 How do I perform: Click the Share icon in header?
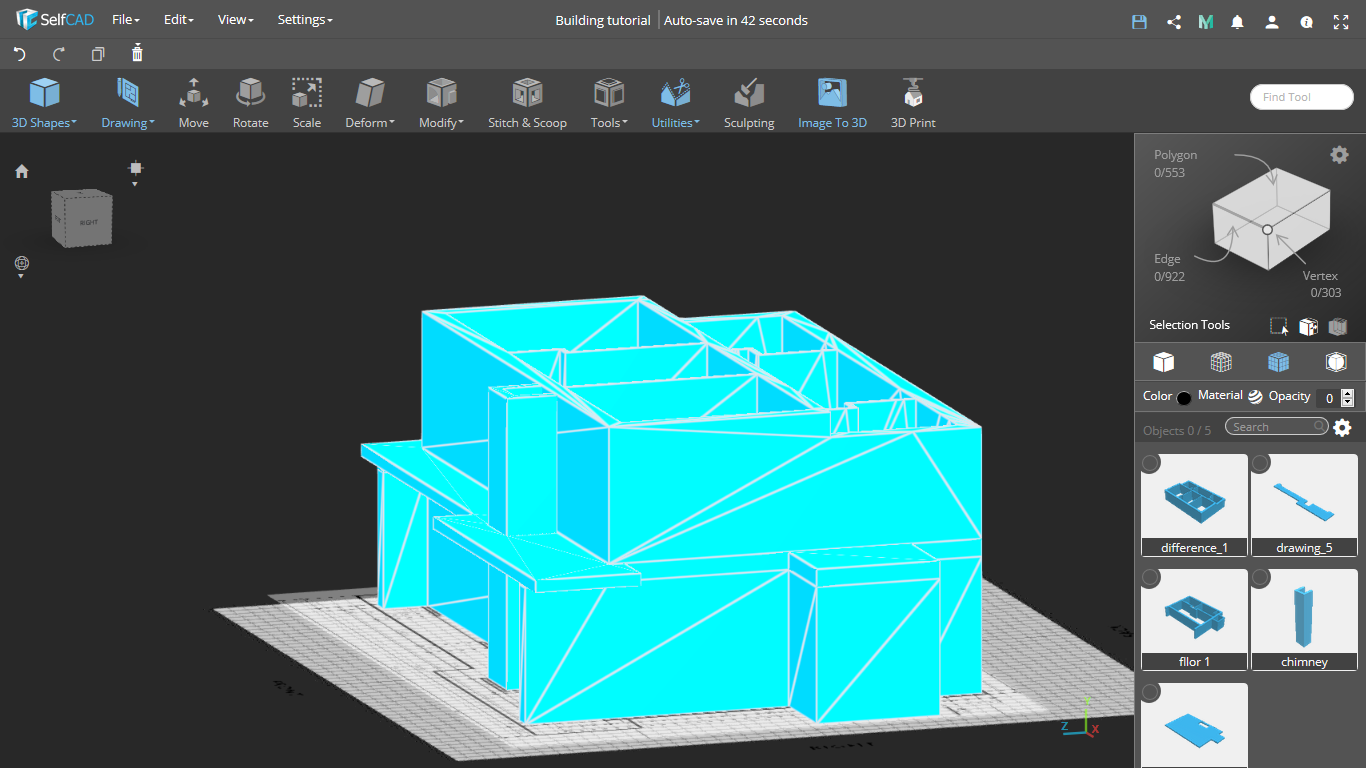[x=1174, y=21]
